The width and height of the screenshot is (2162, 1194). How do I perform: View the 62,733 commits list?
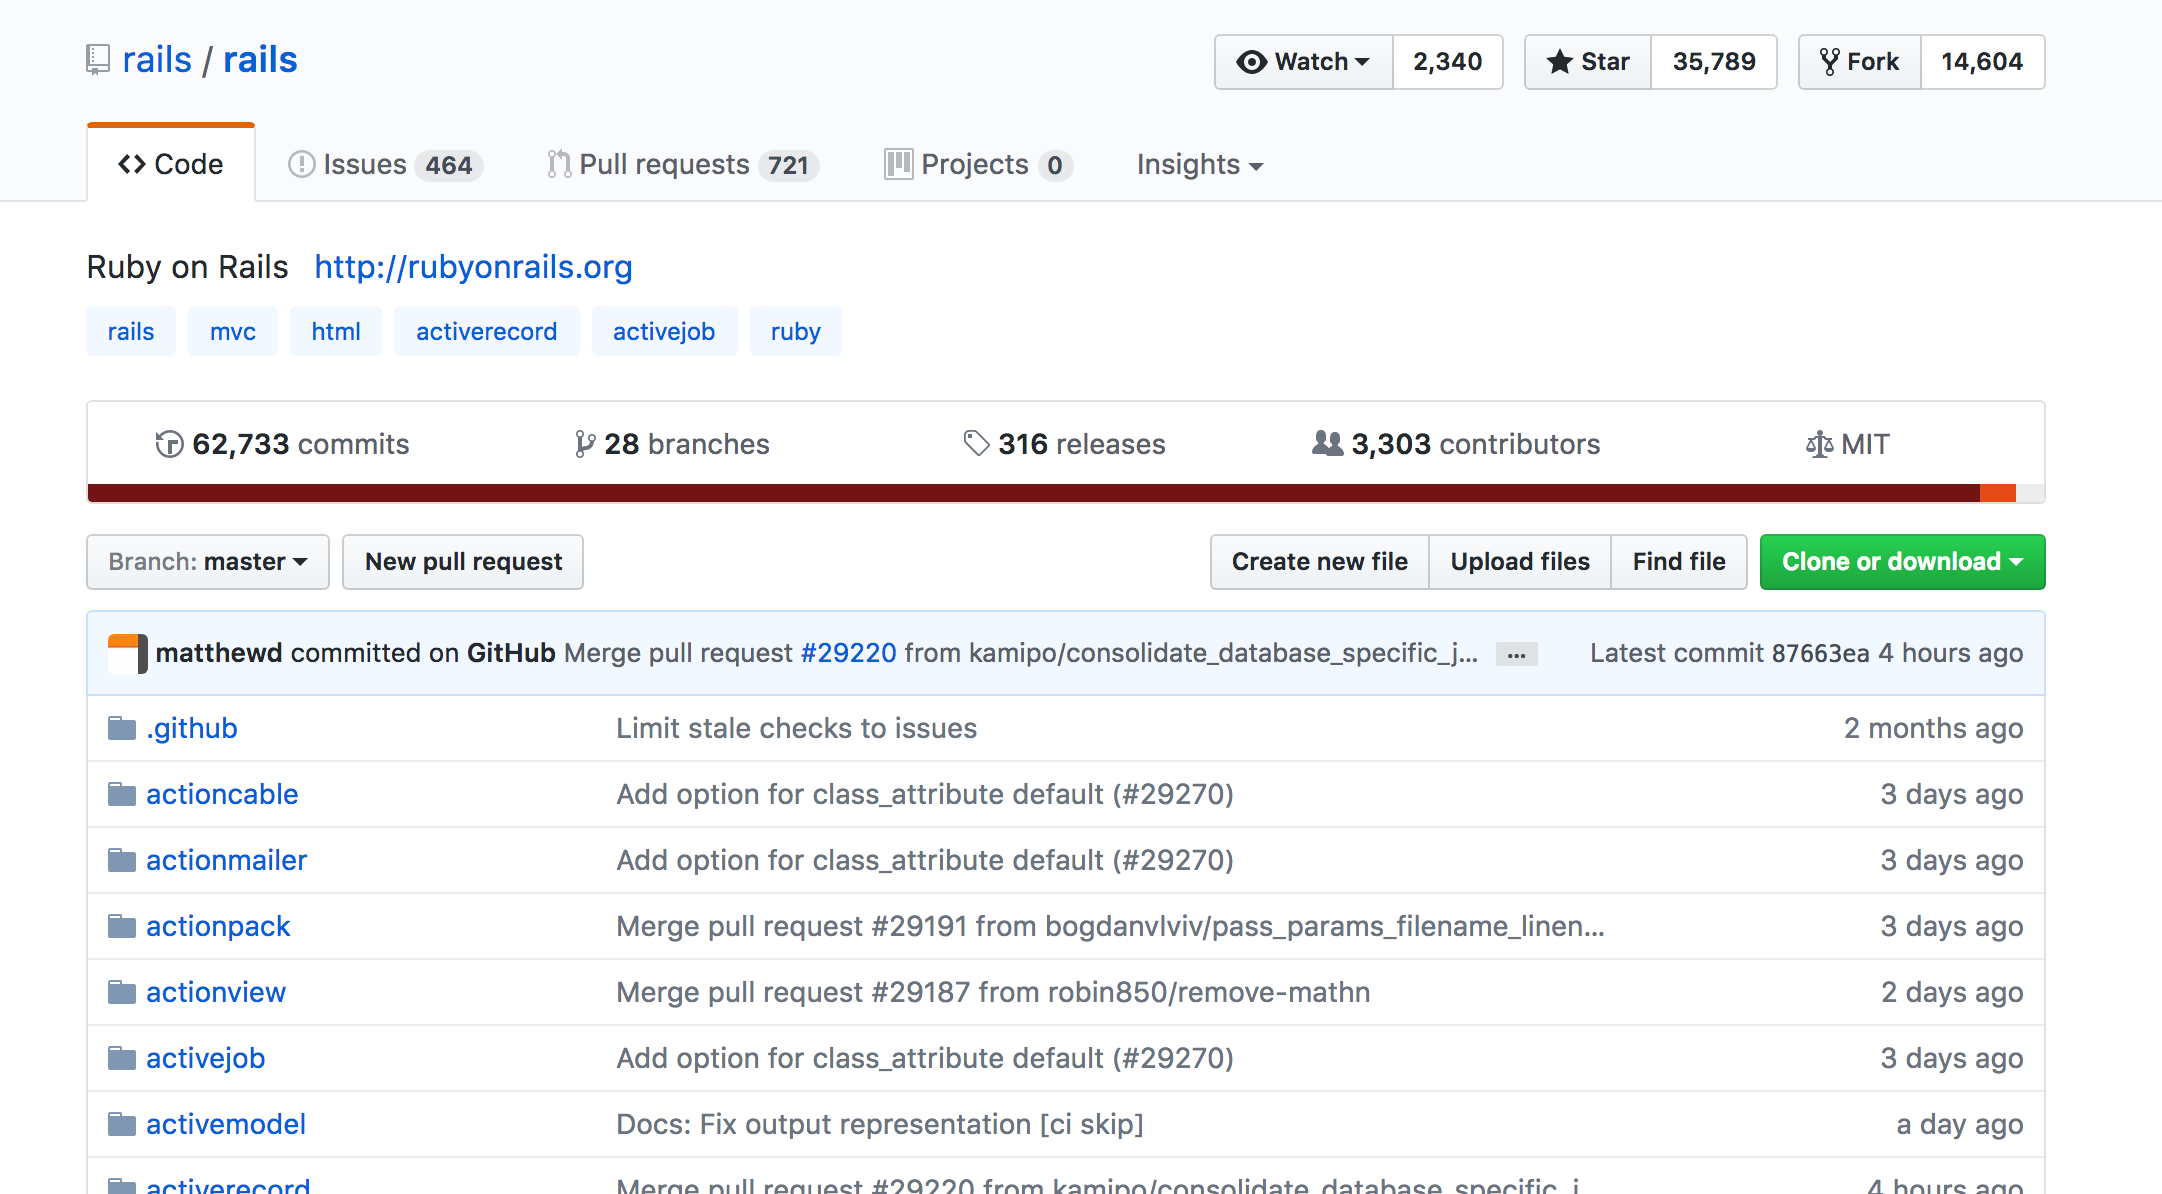click(x=283, y=444)
